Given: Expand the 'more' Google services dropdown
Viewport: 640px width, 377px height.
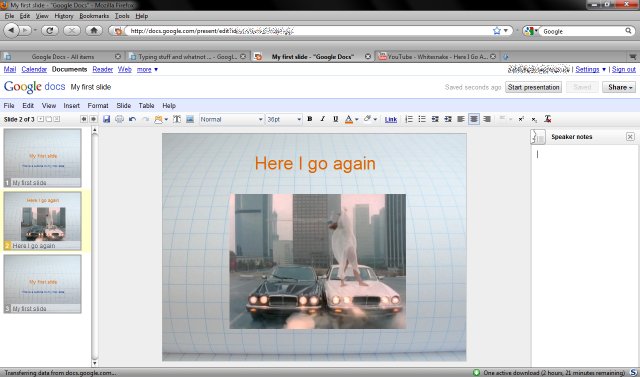Looking at the screenshot, I should [x=147, y=70].
